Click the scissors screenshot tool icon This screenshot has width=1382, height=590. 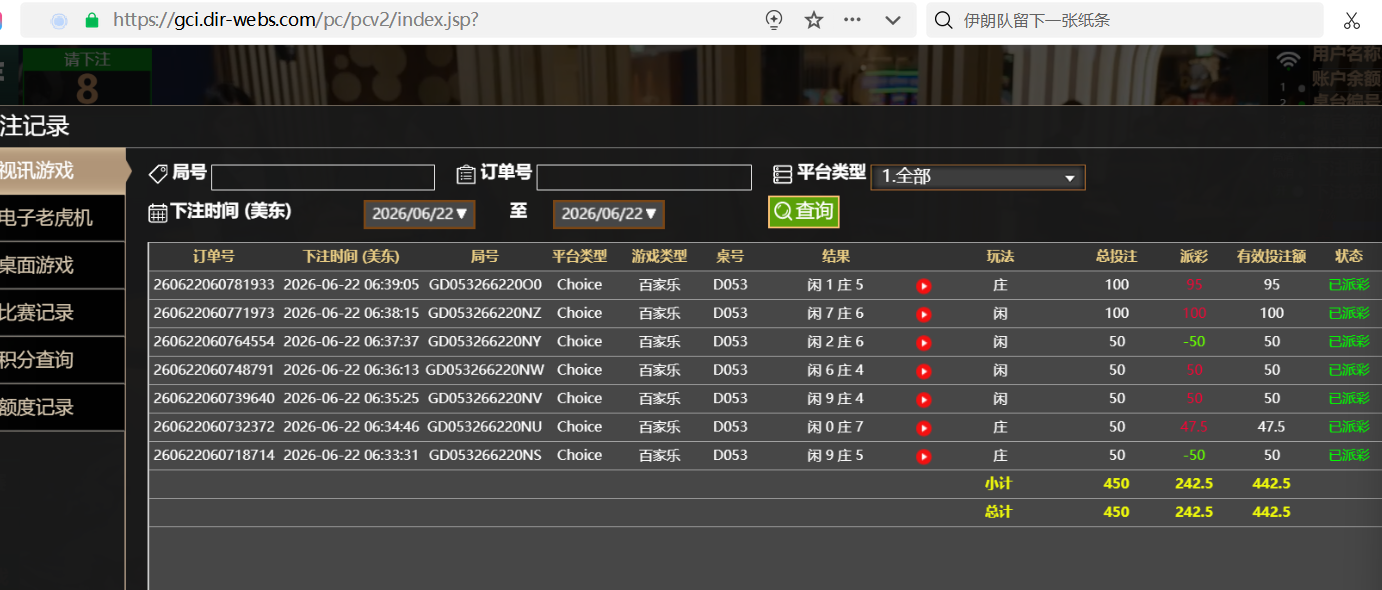click(x=1351, y=20)
